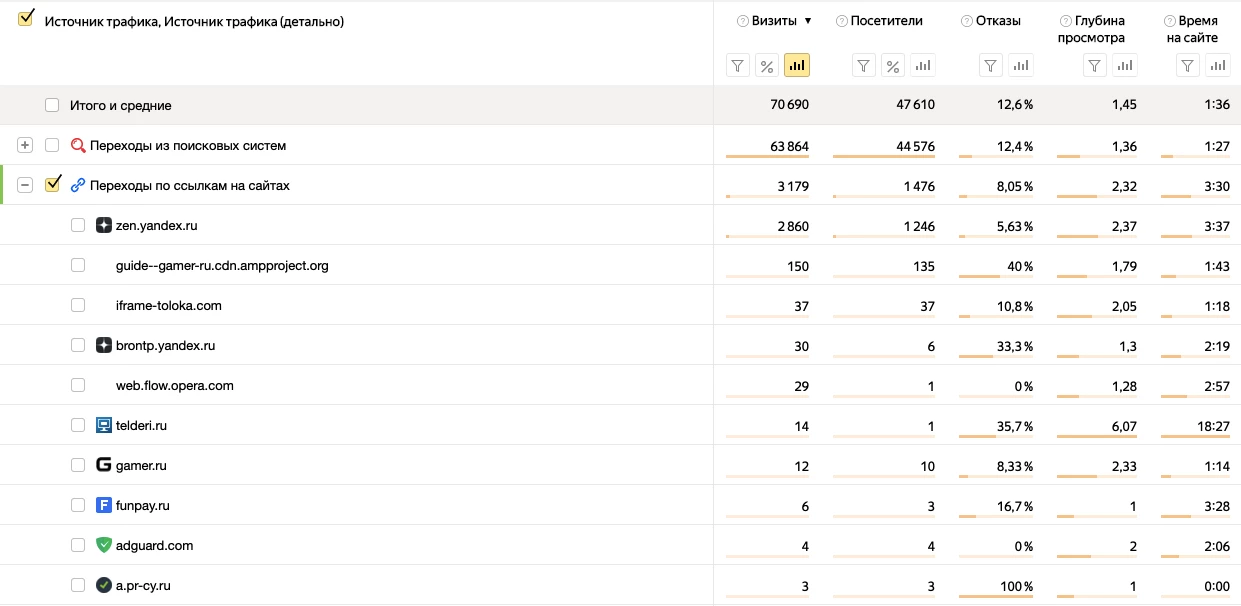The width and height of the screenshot is (1241, 606).
Task: Check the Итого и средние checkbox
Action: 52,105
